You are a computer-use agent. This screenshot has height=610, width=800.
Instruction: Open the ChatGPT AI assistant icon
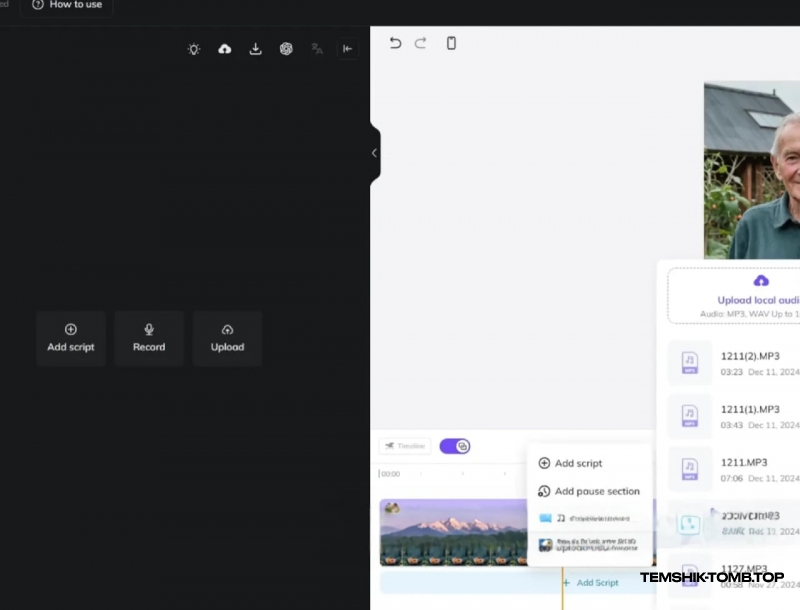click(286, 49)
